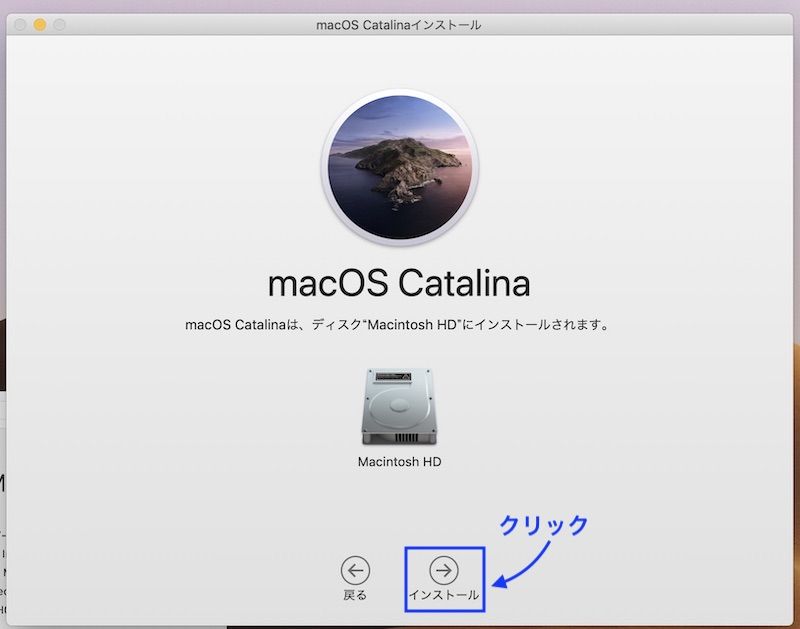Click the Install (インストール) arrow button

tap(443, 570)
